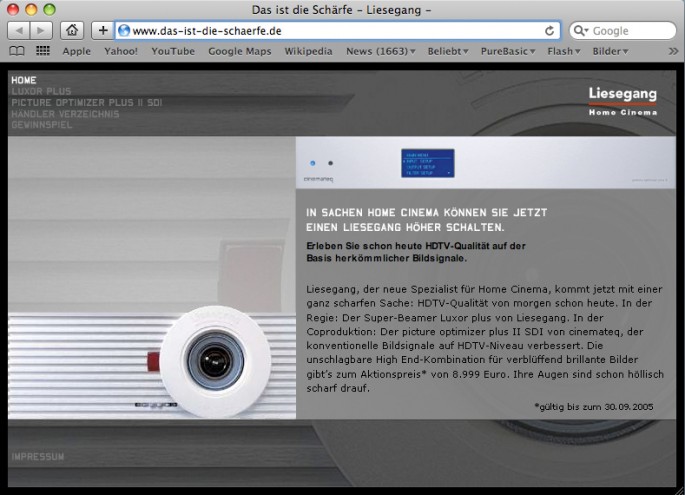Reload the page with the circular arrow
Screen dimensions: 685x495
tap(550, 31)
